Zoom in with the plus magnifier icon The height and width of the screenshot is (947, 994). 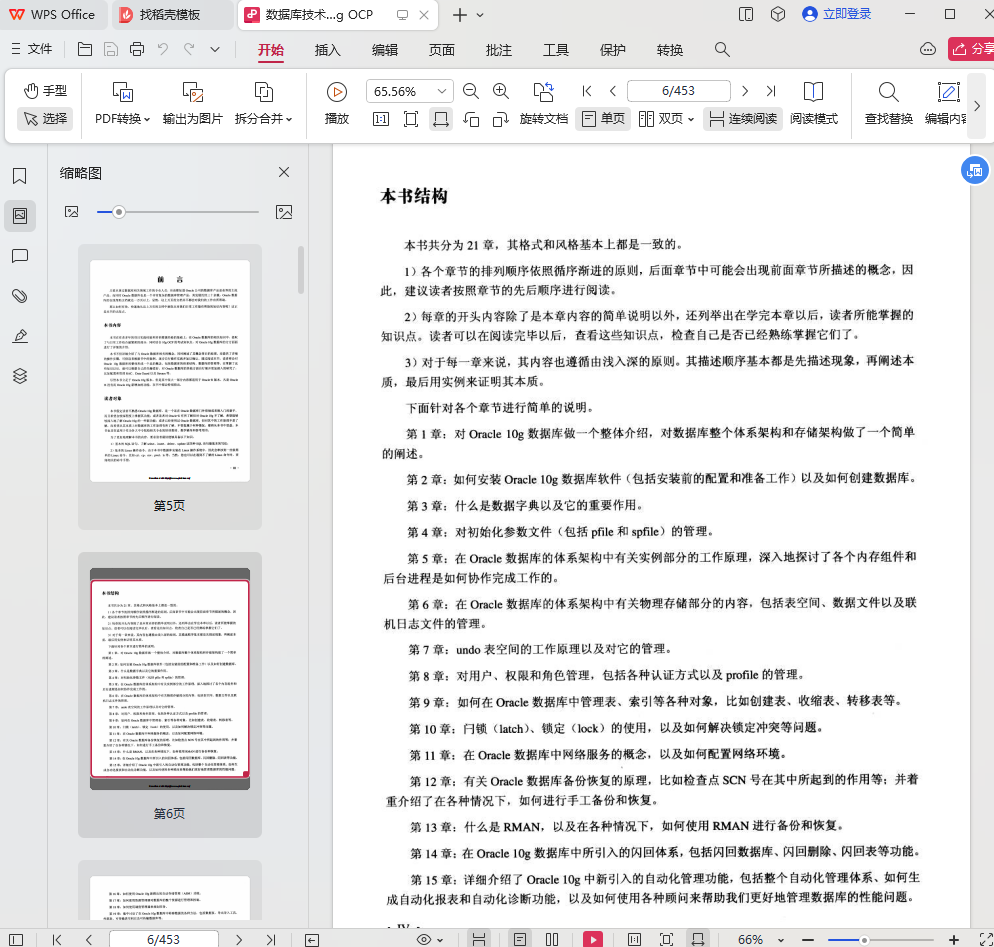pyautogui.click(x=501, y=91)
